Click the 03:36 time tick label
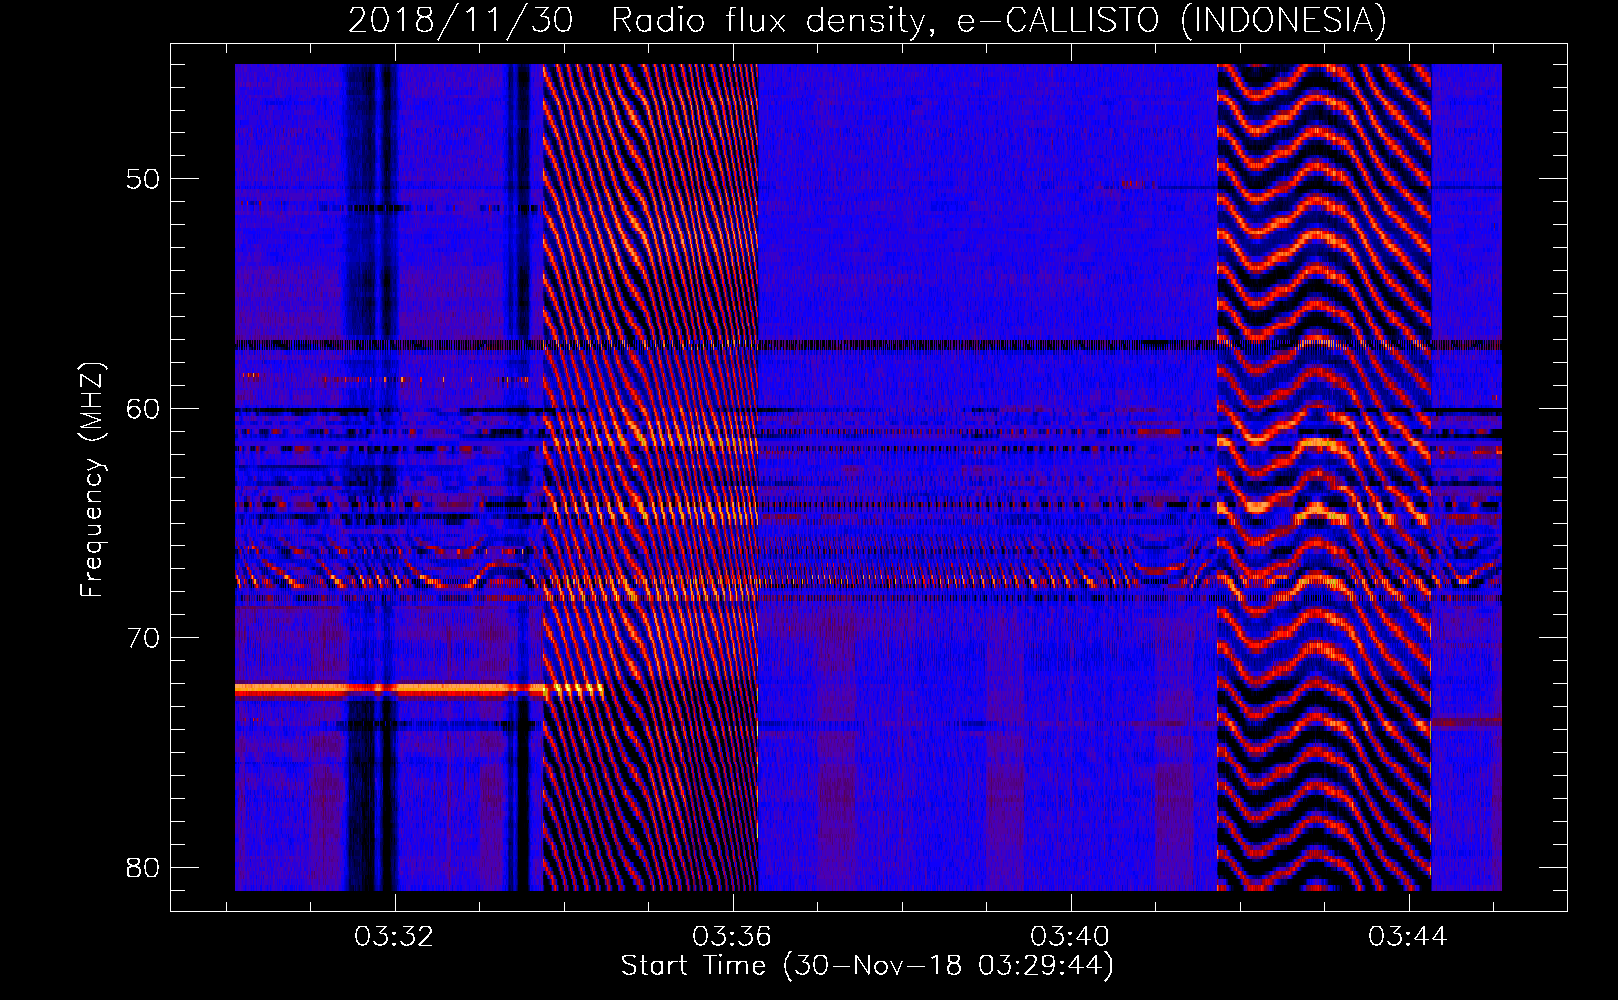1618x1000 pixels. click(x=732, y=937)
